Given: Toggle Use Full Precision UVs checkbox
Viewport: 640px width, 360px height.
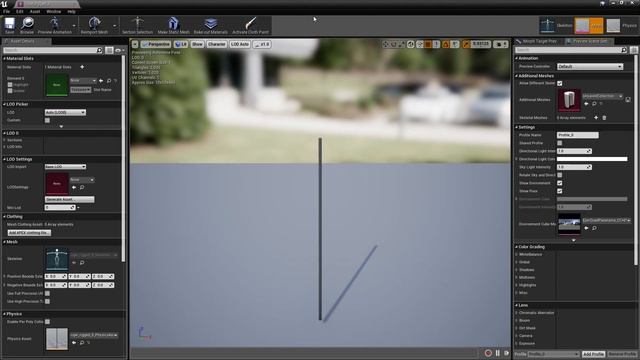Looking at the screenshot, I should click(x=47, y=293).
